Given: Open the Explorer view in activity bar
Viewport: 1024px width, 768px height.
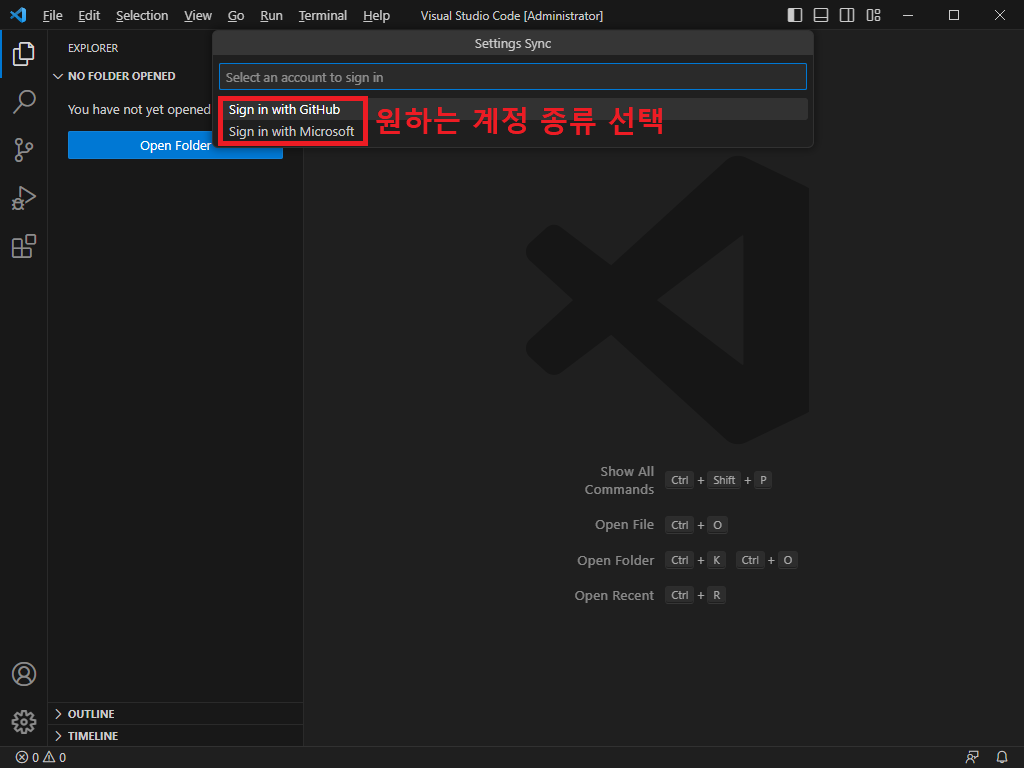Looking at the screenshot, I should 23,54.
